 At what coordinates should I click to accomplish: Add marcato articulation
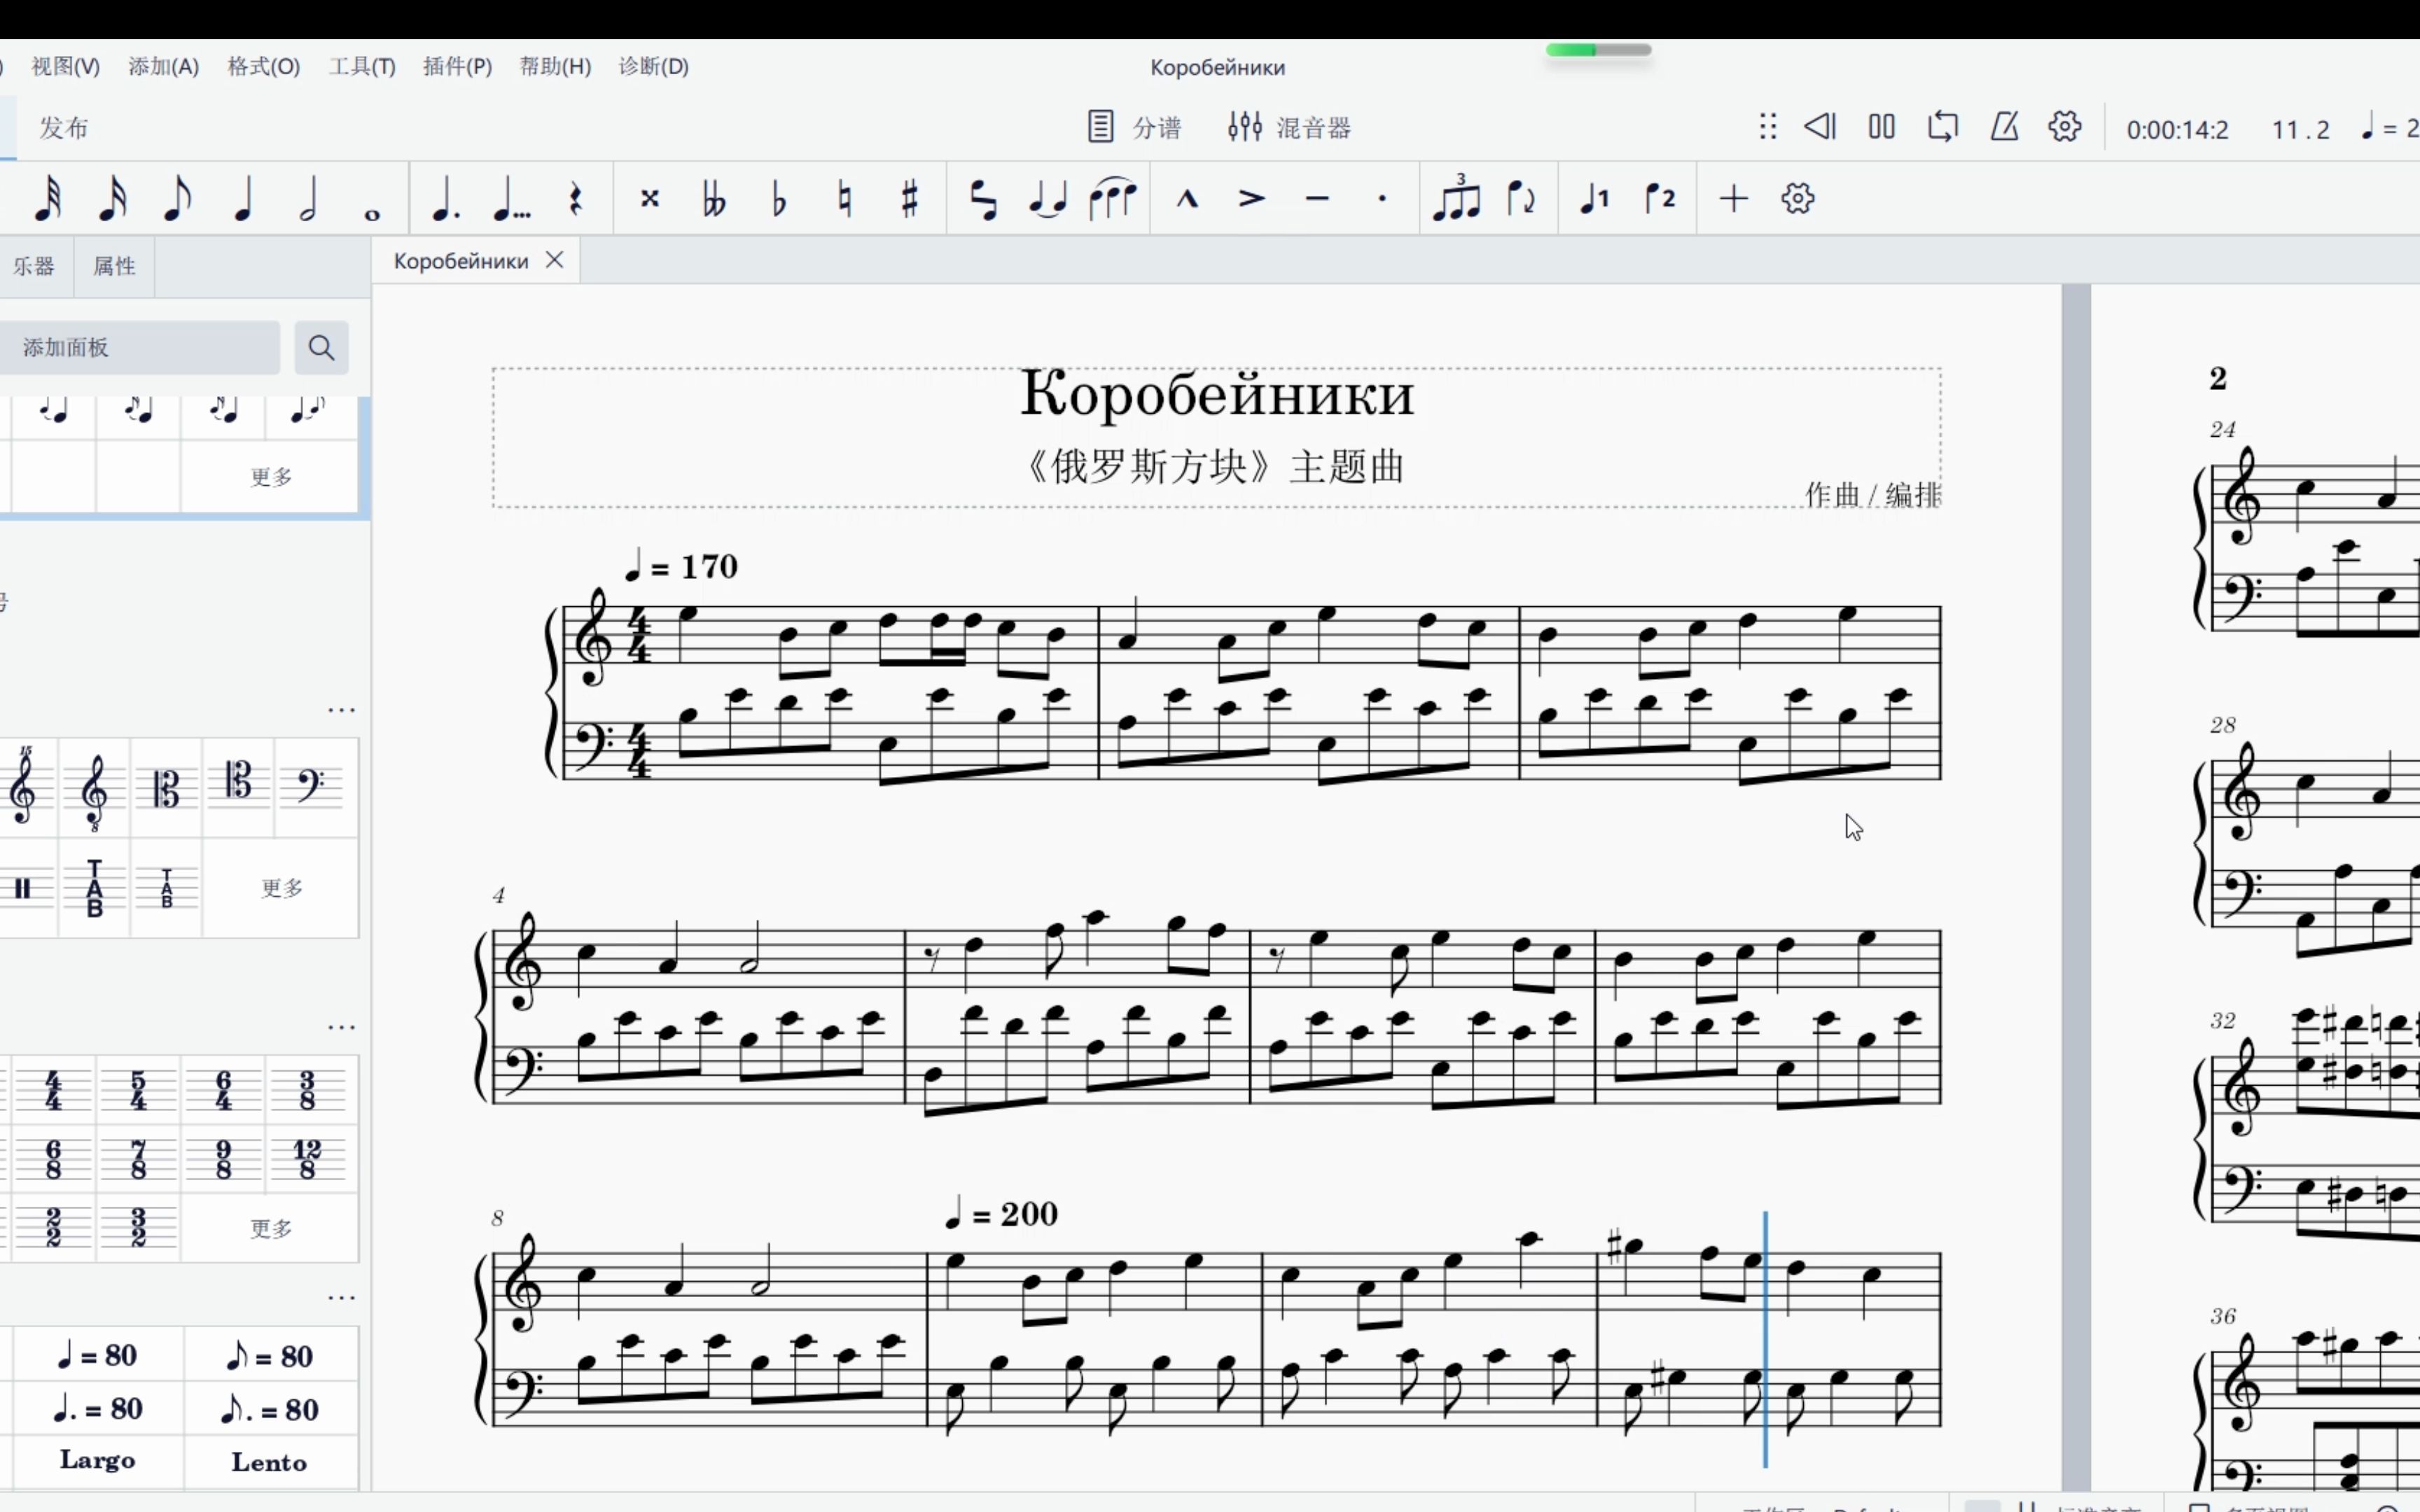tap(1187, 198)
